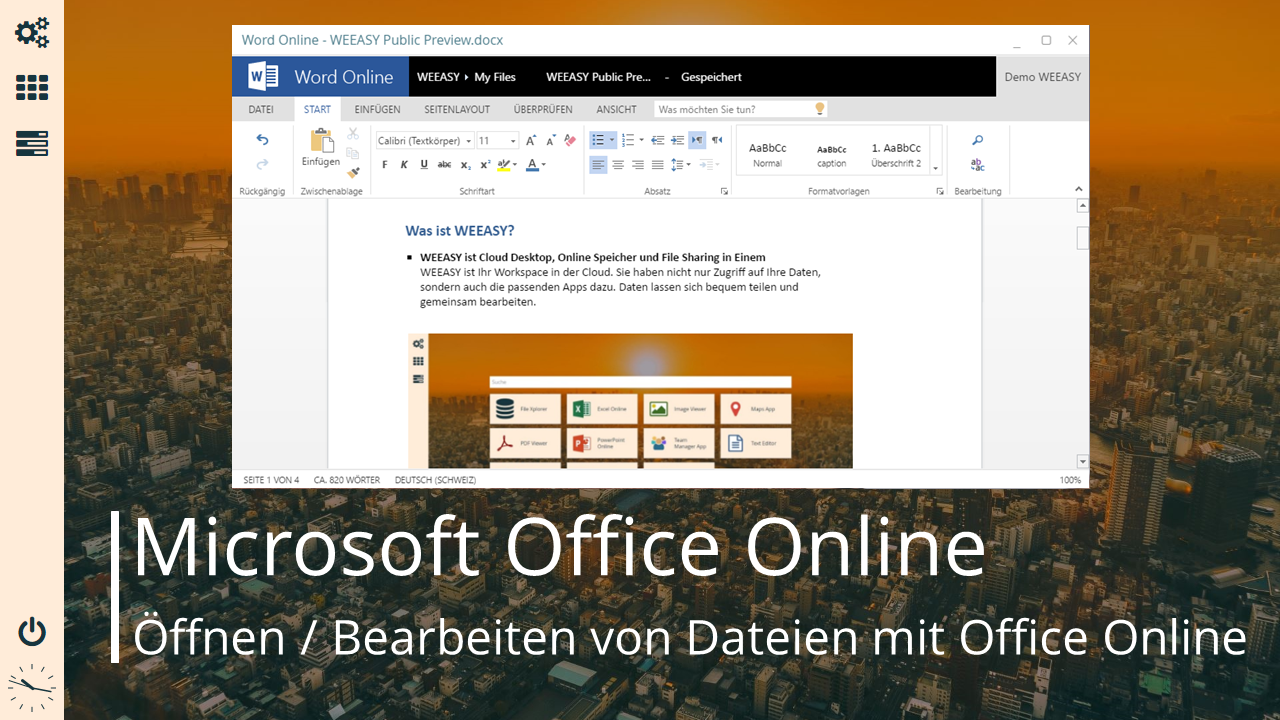Click Demo WEEASY account name
Screen dimensions: 1280x720
click(x=1042, y=77)
